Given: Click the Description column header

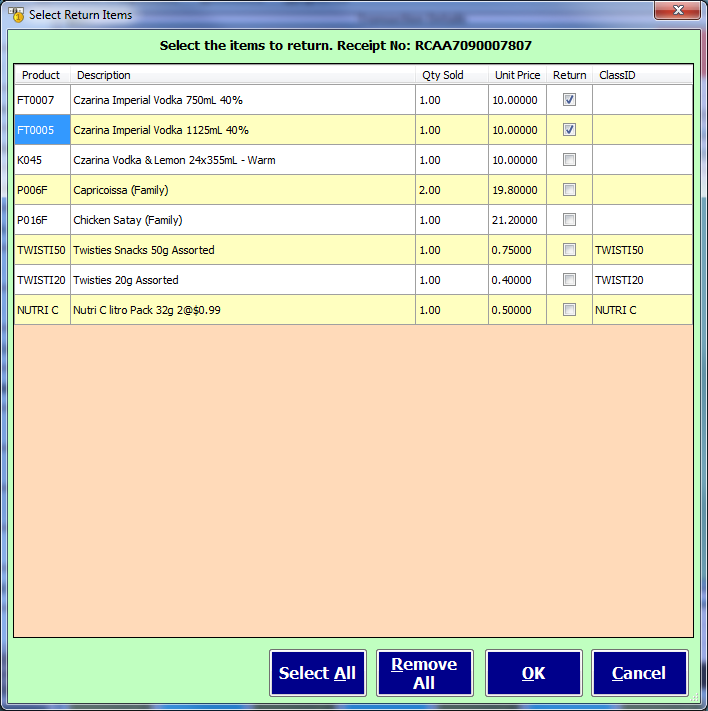Looking at the screenshot, I should pyautogui.click(x=243, y=75).
